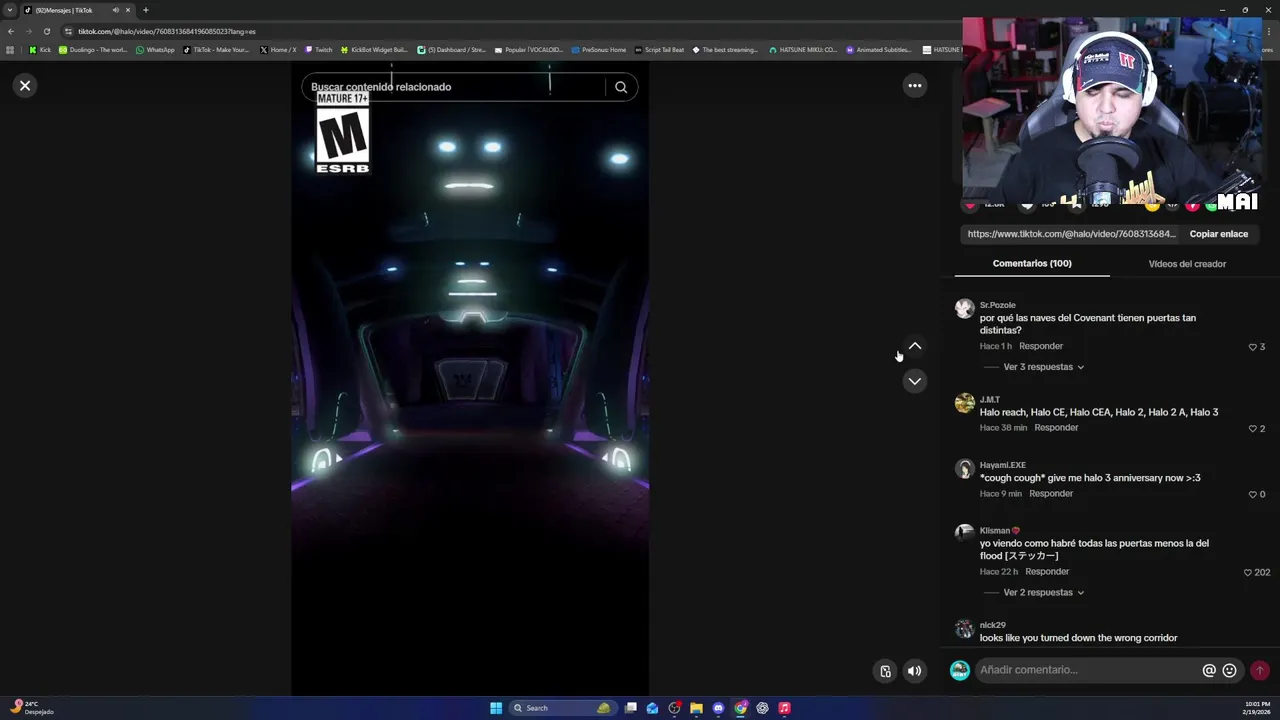Reload the page in browser
Screen dimensions: 1280x720
tap(46, 31)
